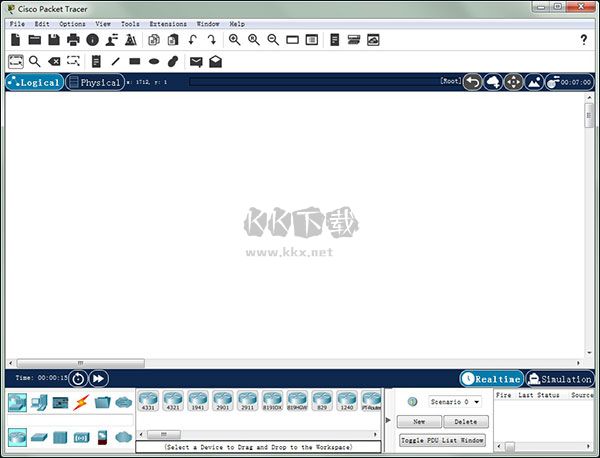Create a new file with the New icon

click(16, 40)
